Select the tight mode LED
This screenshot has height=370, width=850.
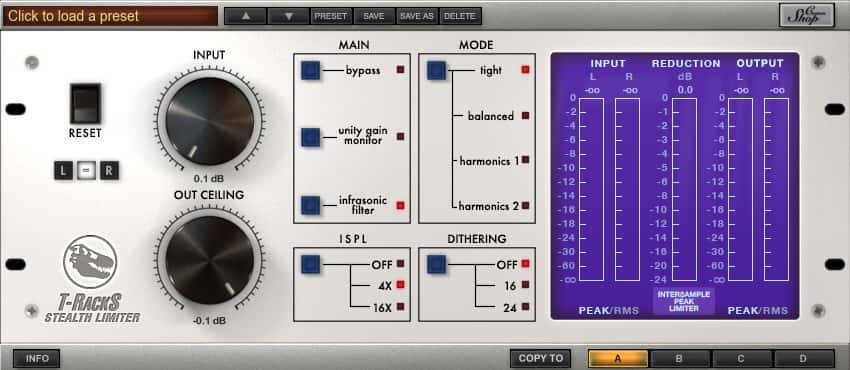click(x=525, y=69)
